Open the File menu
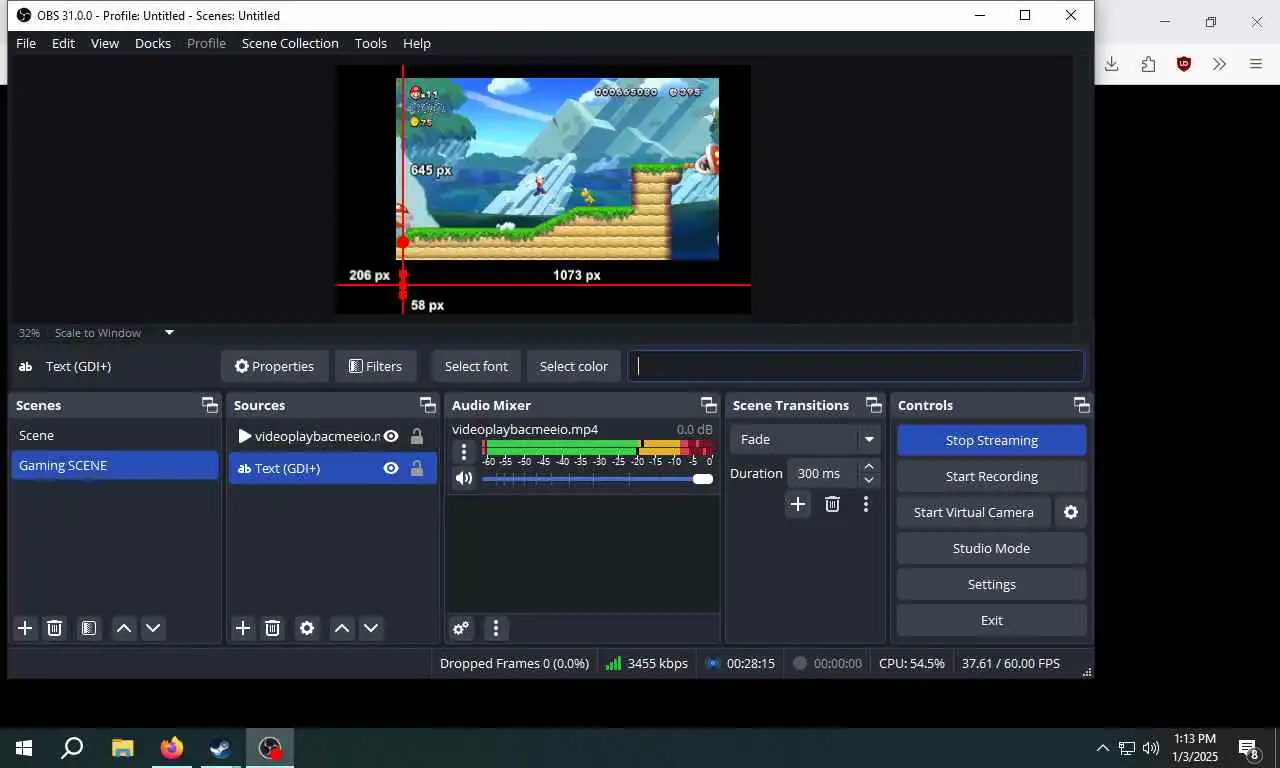The image size is (1280, 768). point(26,43)
